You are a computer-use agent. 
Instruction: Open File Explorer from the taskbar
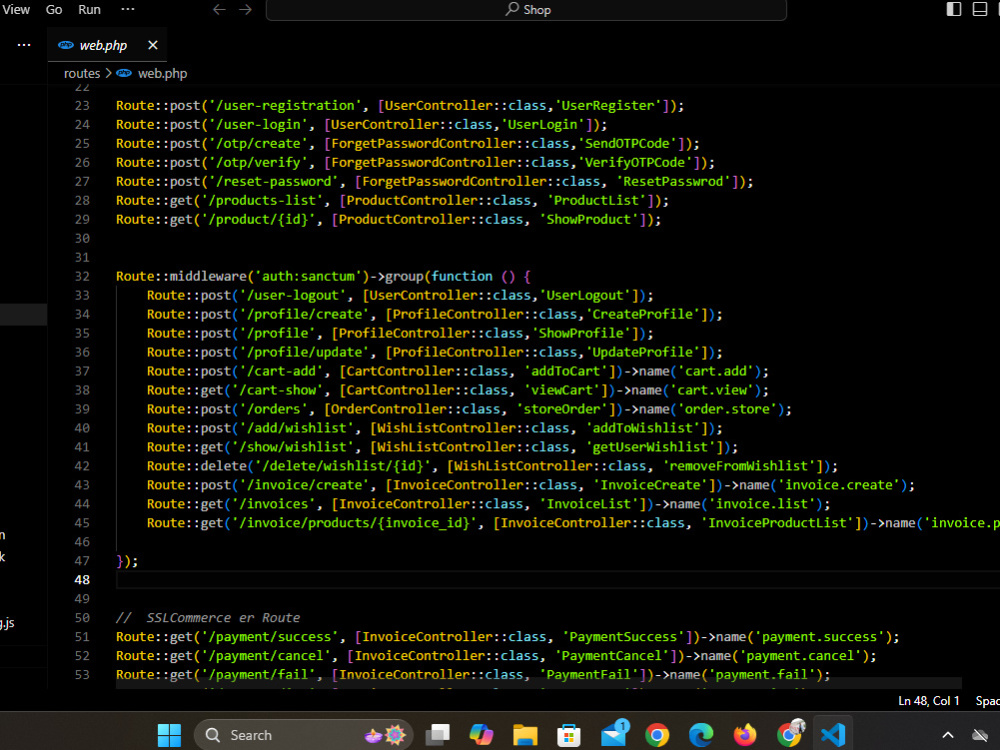525,735
